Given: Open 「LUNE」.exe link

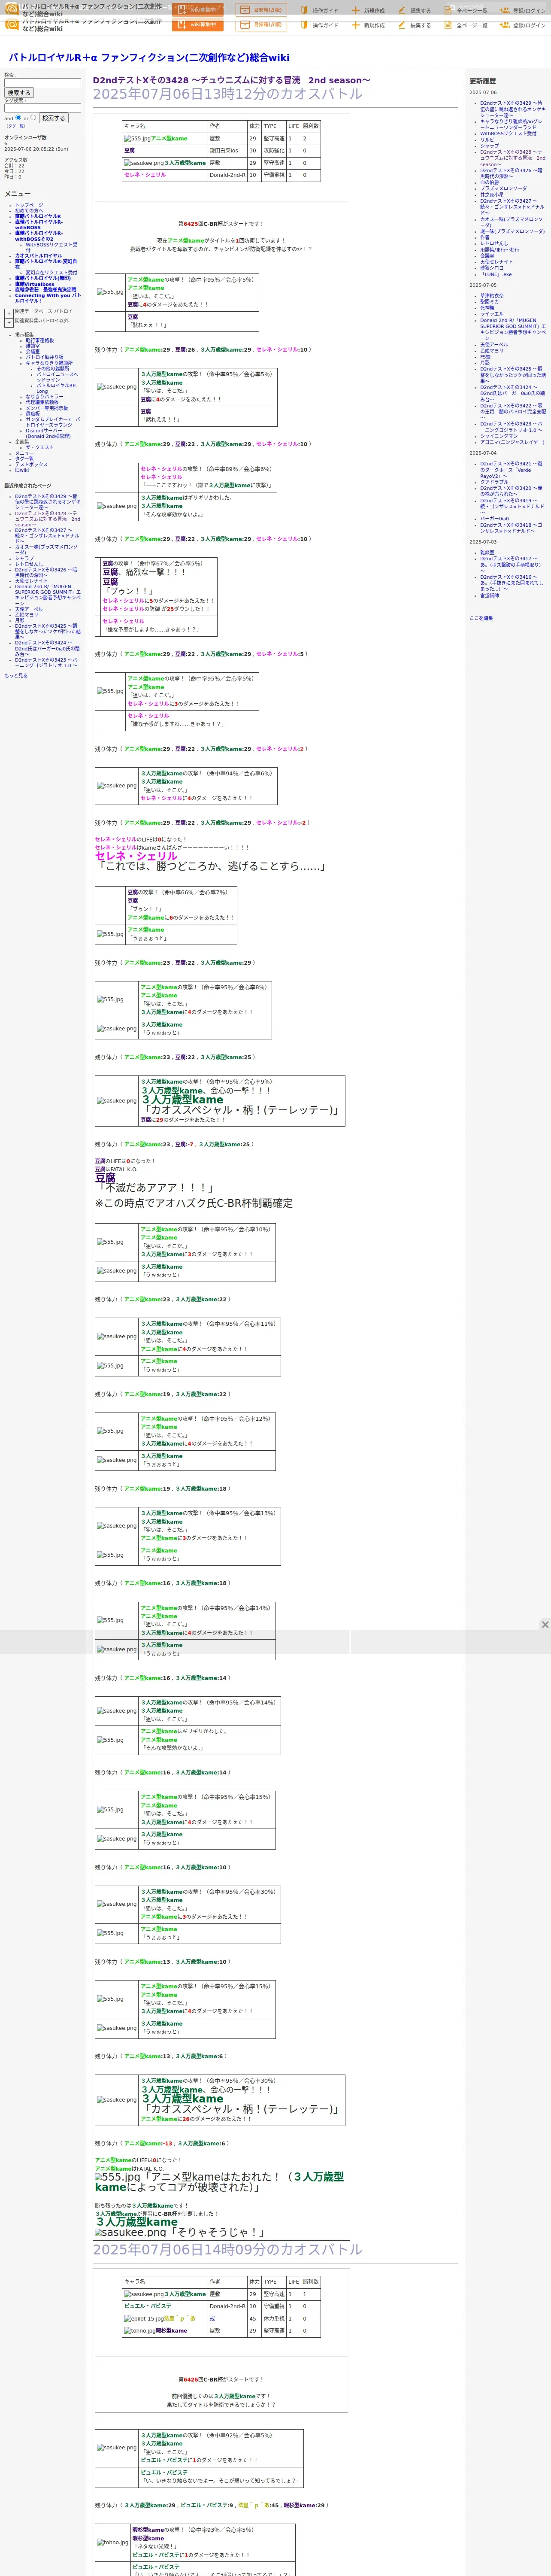Looking at the screenshot, I should click(x=496, y=274).
